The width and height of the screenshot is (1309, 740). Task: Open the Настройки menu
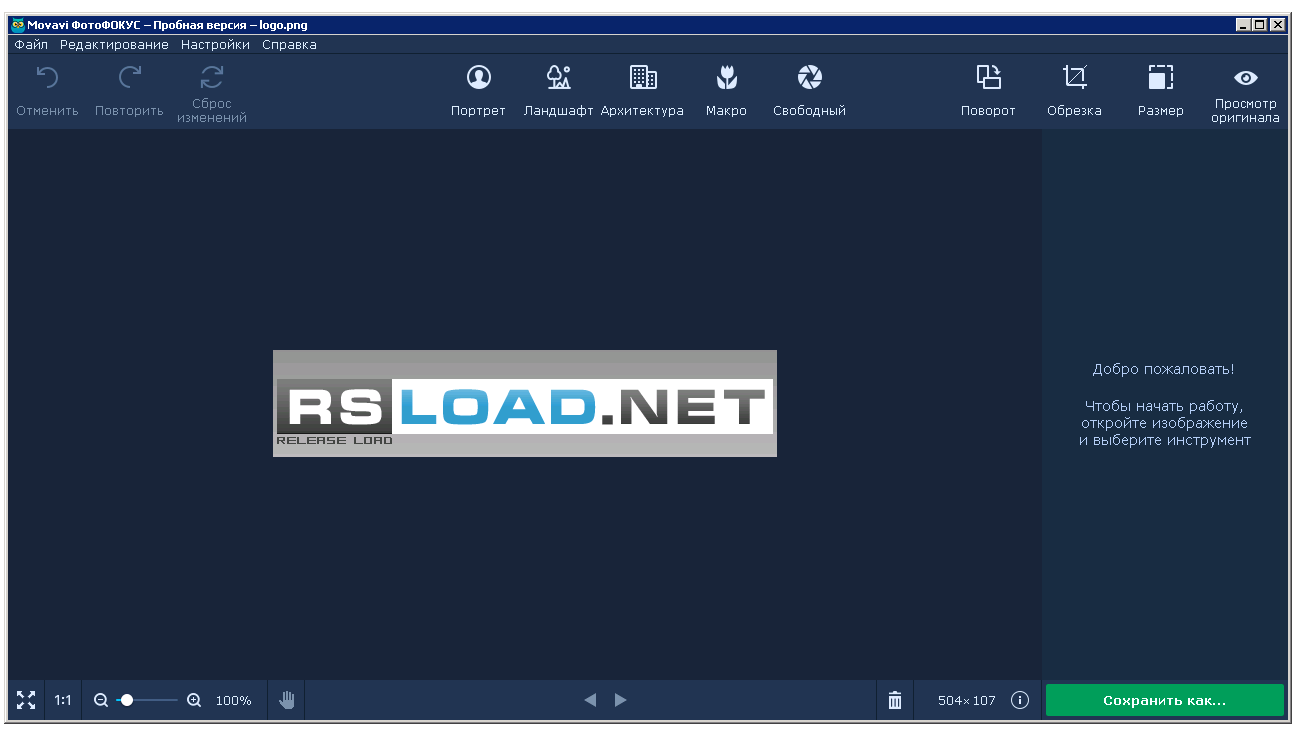click(x=215, y=44)
